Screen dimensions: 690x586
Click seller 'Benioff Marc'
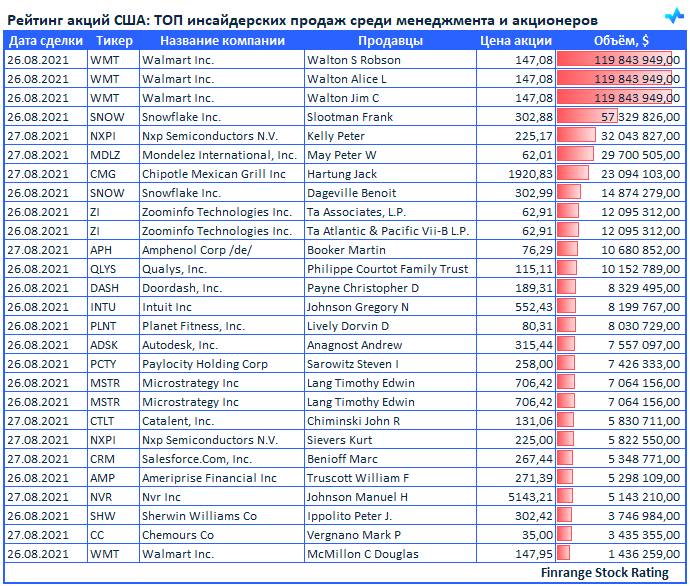(342, 459)
